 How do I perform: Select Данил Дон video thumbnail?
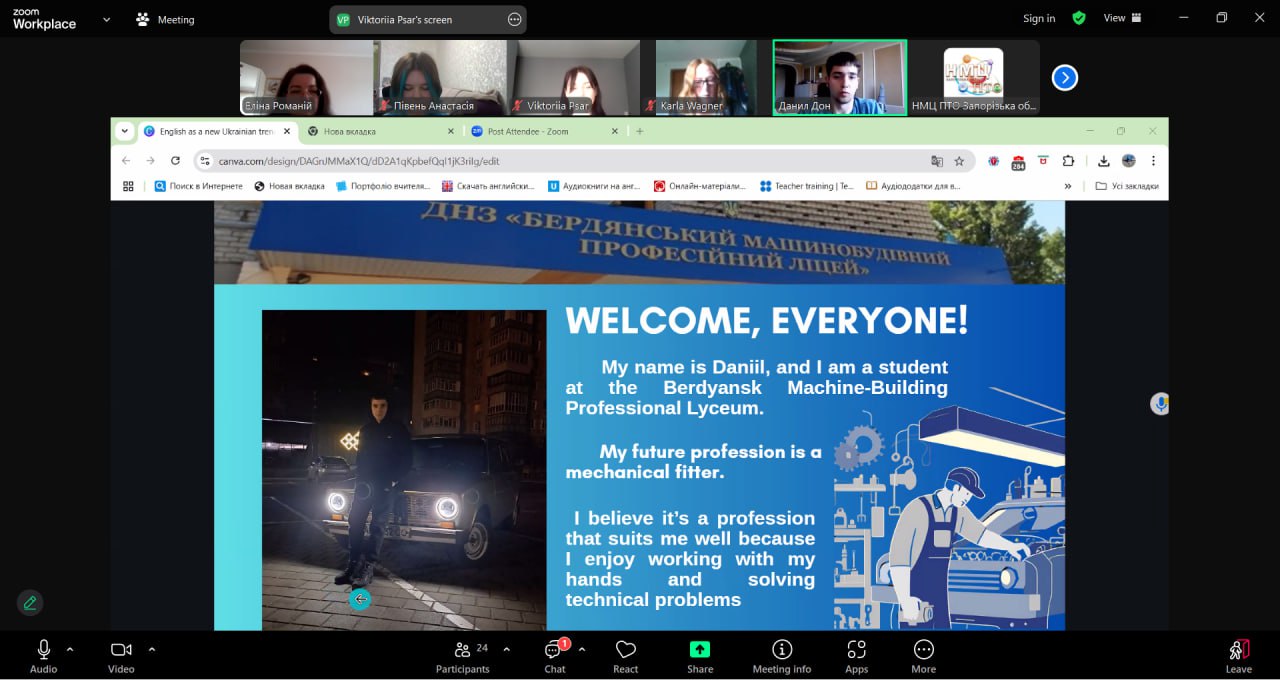840,78
